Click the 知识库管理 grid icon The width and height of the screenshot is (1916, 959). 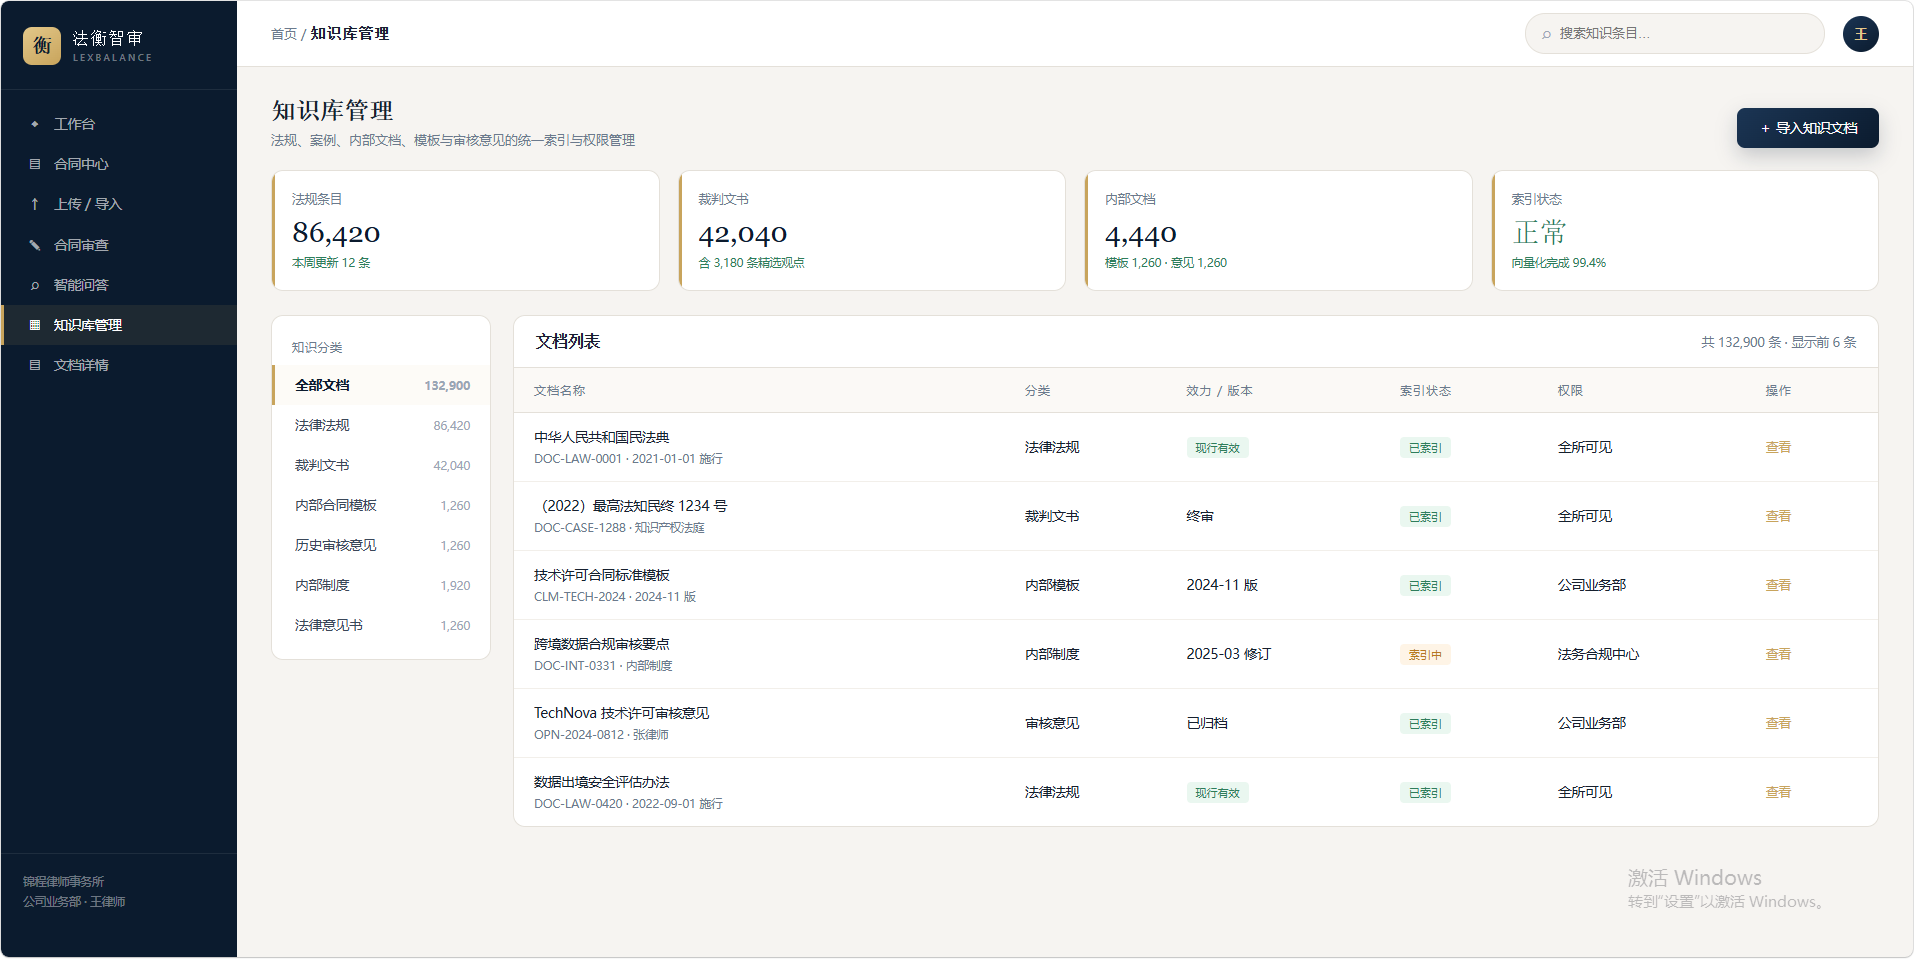click(x=35, y=325)
